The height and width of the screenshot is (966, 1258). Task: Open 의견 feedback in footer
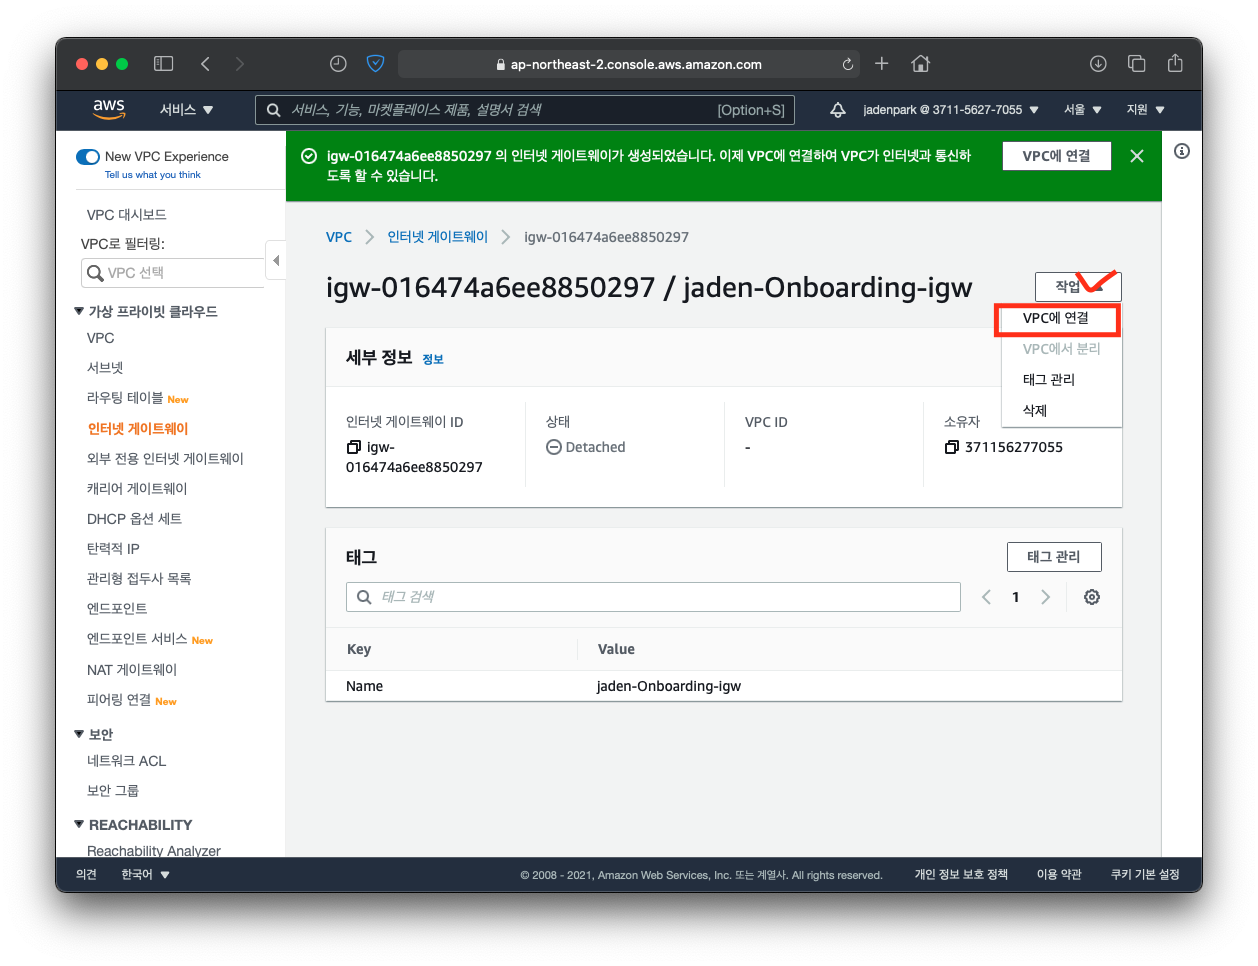tap(87, 874)
